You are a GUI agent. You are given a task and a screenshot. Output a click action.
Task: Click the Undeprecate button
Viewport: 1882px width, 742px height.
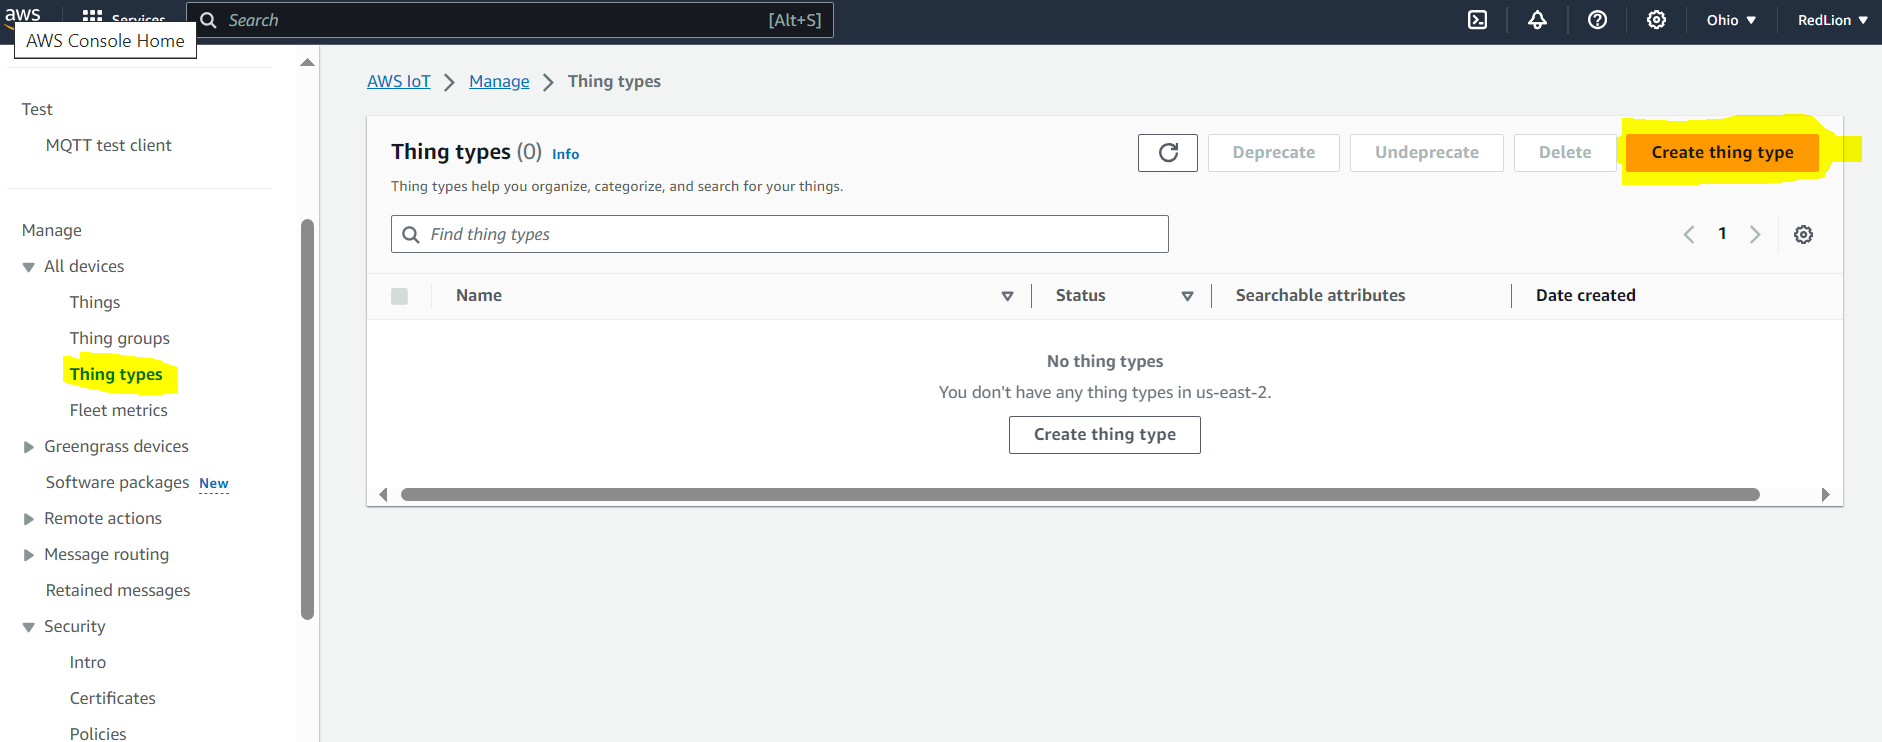pos(1427,153)
